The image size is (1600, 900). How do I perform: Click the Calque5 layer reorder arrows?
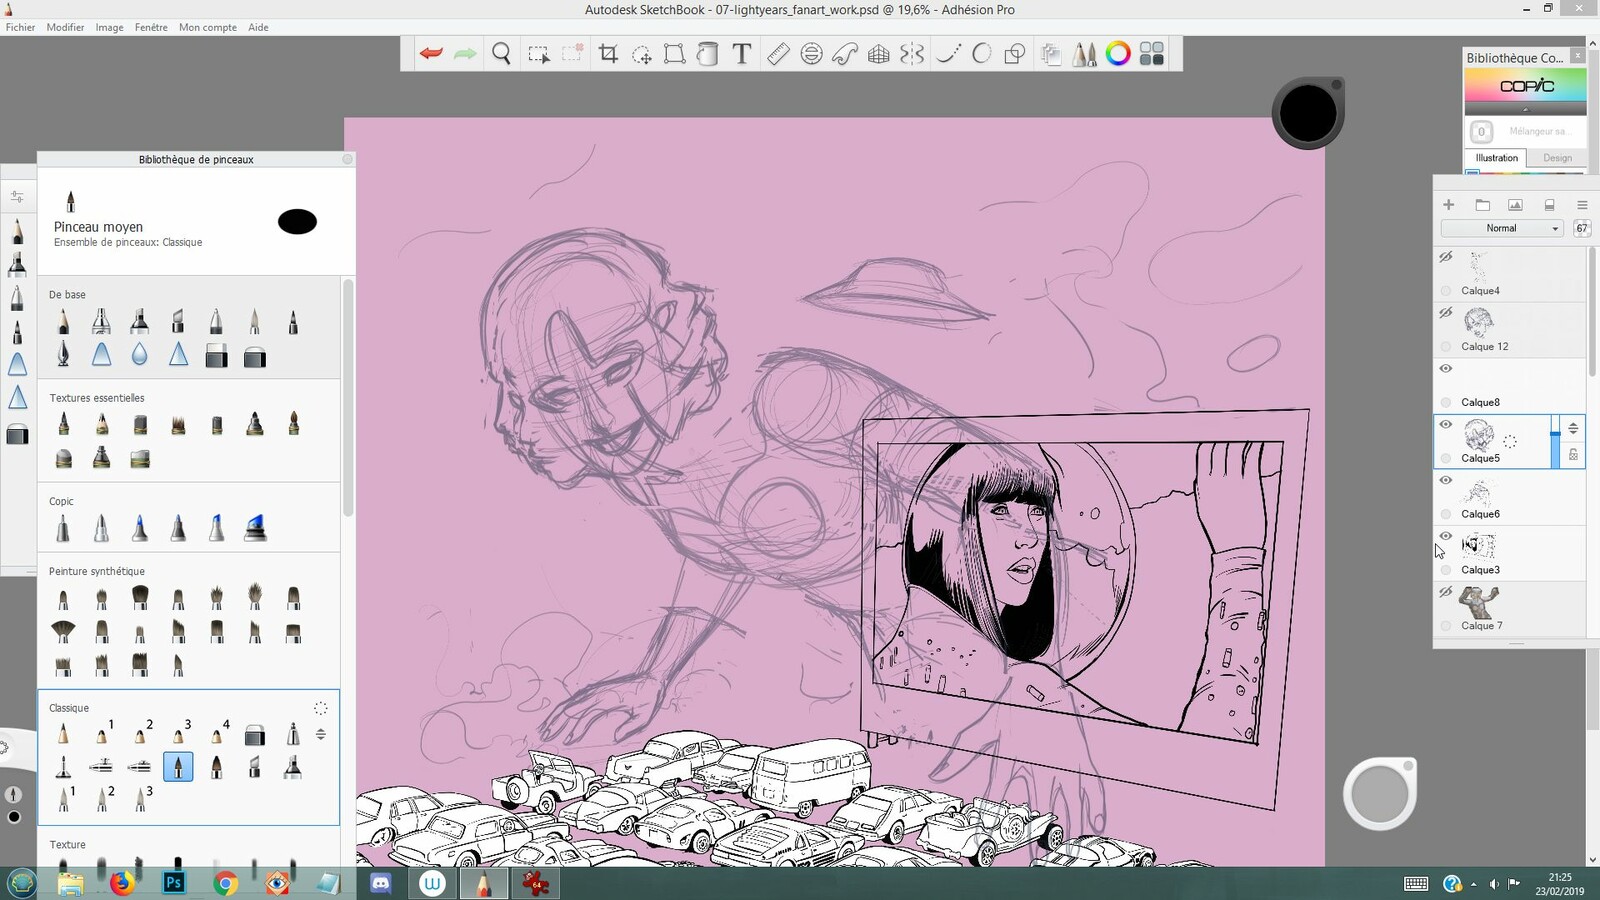point(1573,428)
